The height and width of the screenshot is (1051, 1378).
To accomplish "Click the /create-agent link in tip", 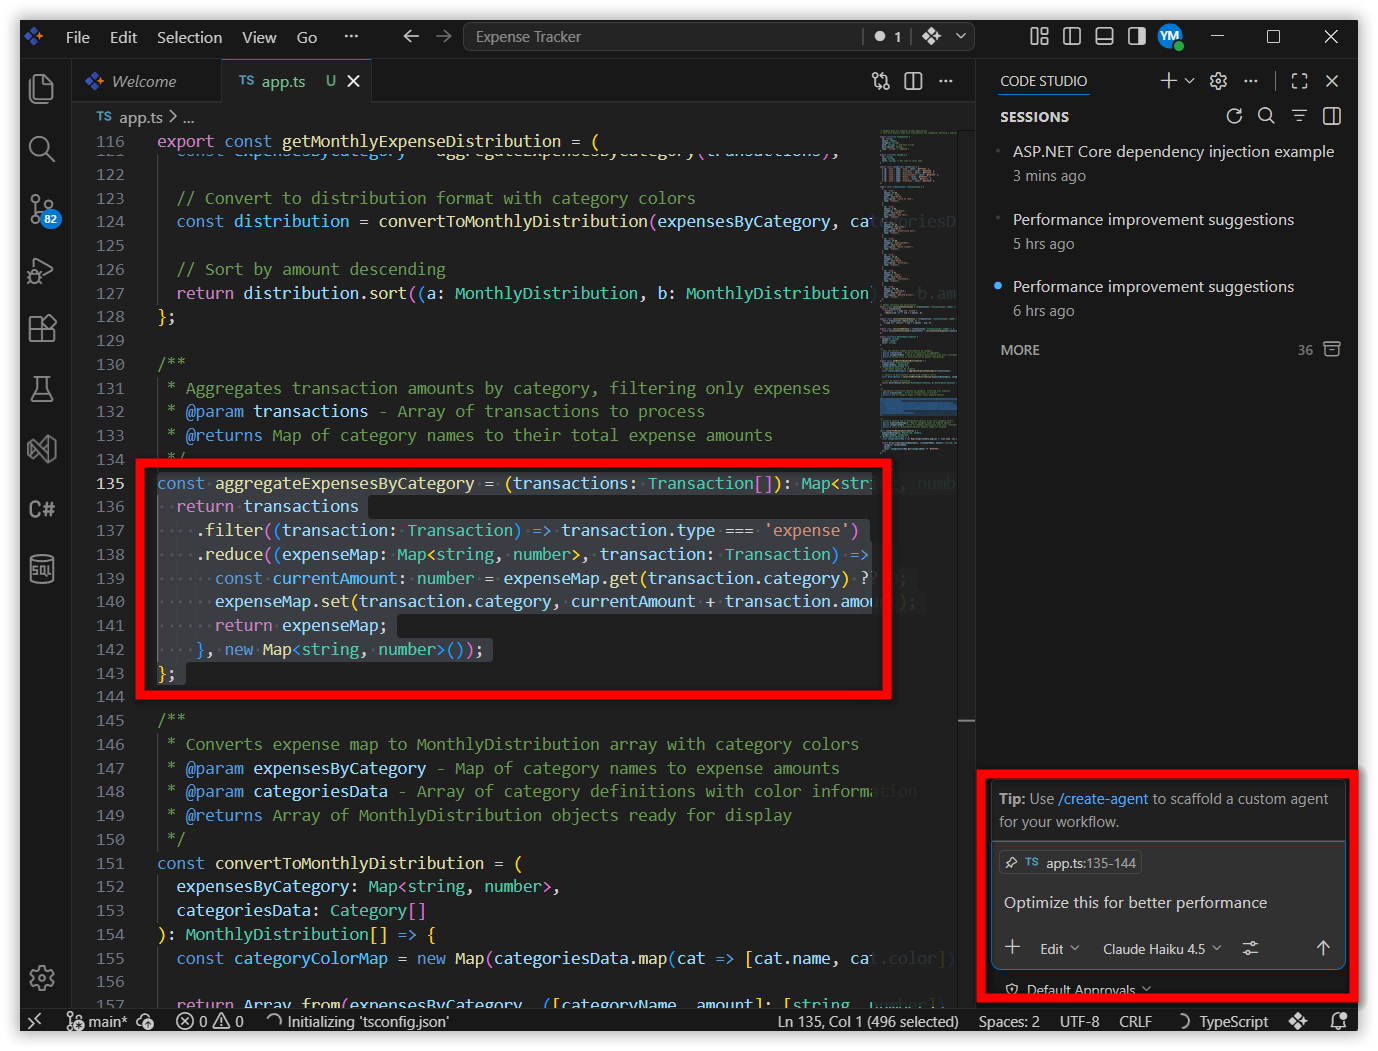I will pyautogui.click(x=1103, y=799).
